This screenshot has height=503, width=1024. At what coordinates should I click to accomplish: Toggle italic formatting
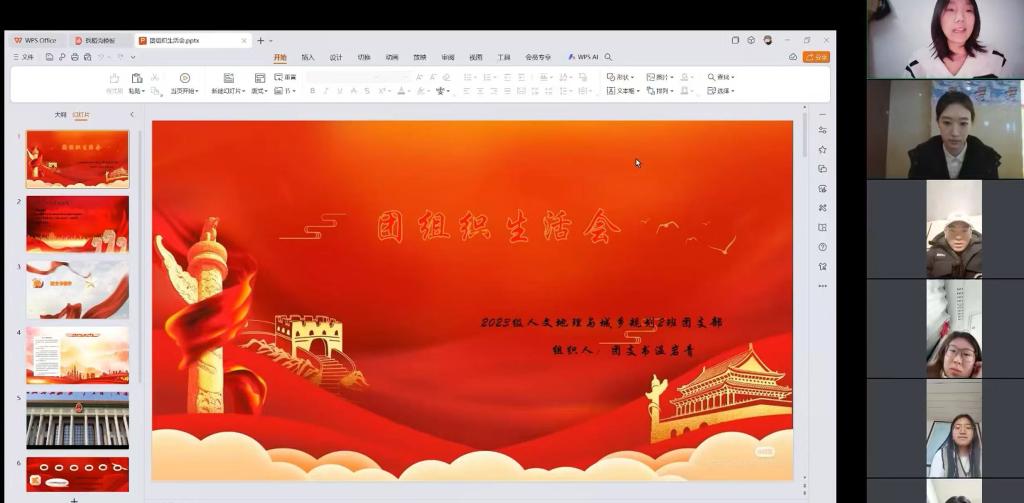pyautogui.click(x=326, y=91)
